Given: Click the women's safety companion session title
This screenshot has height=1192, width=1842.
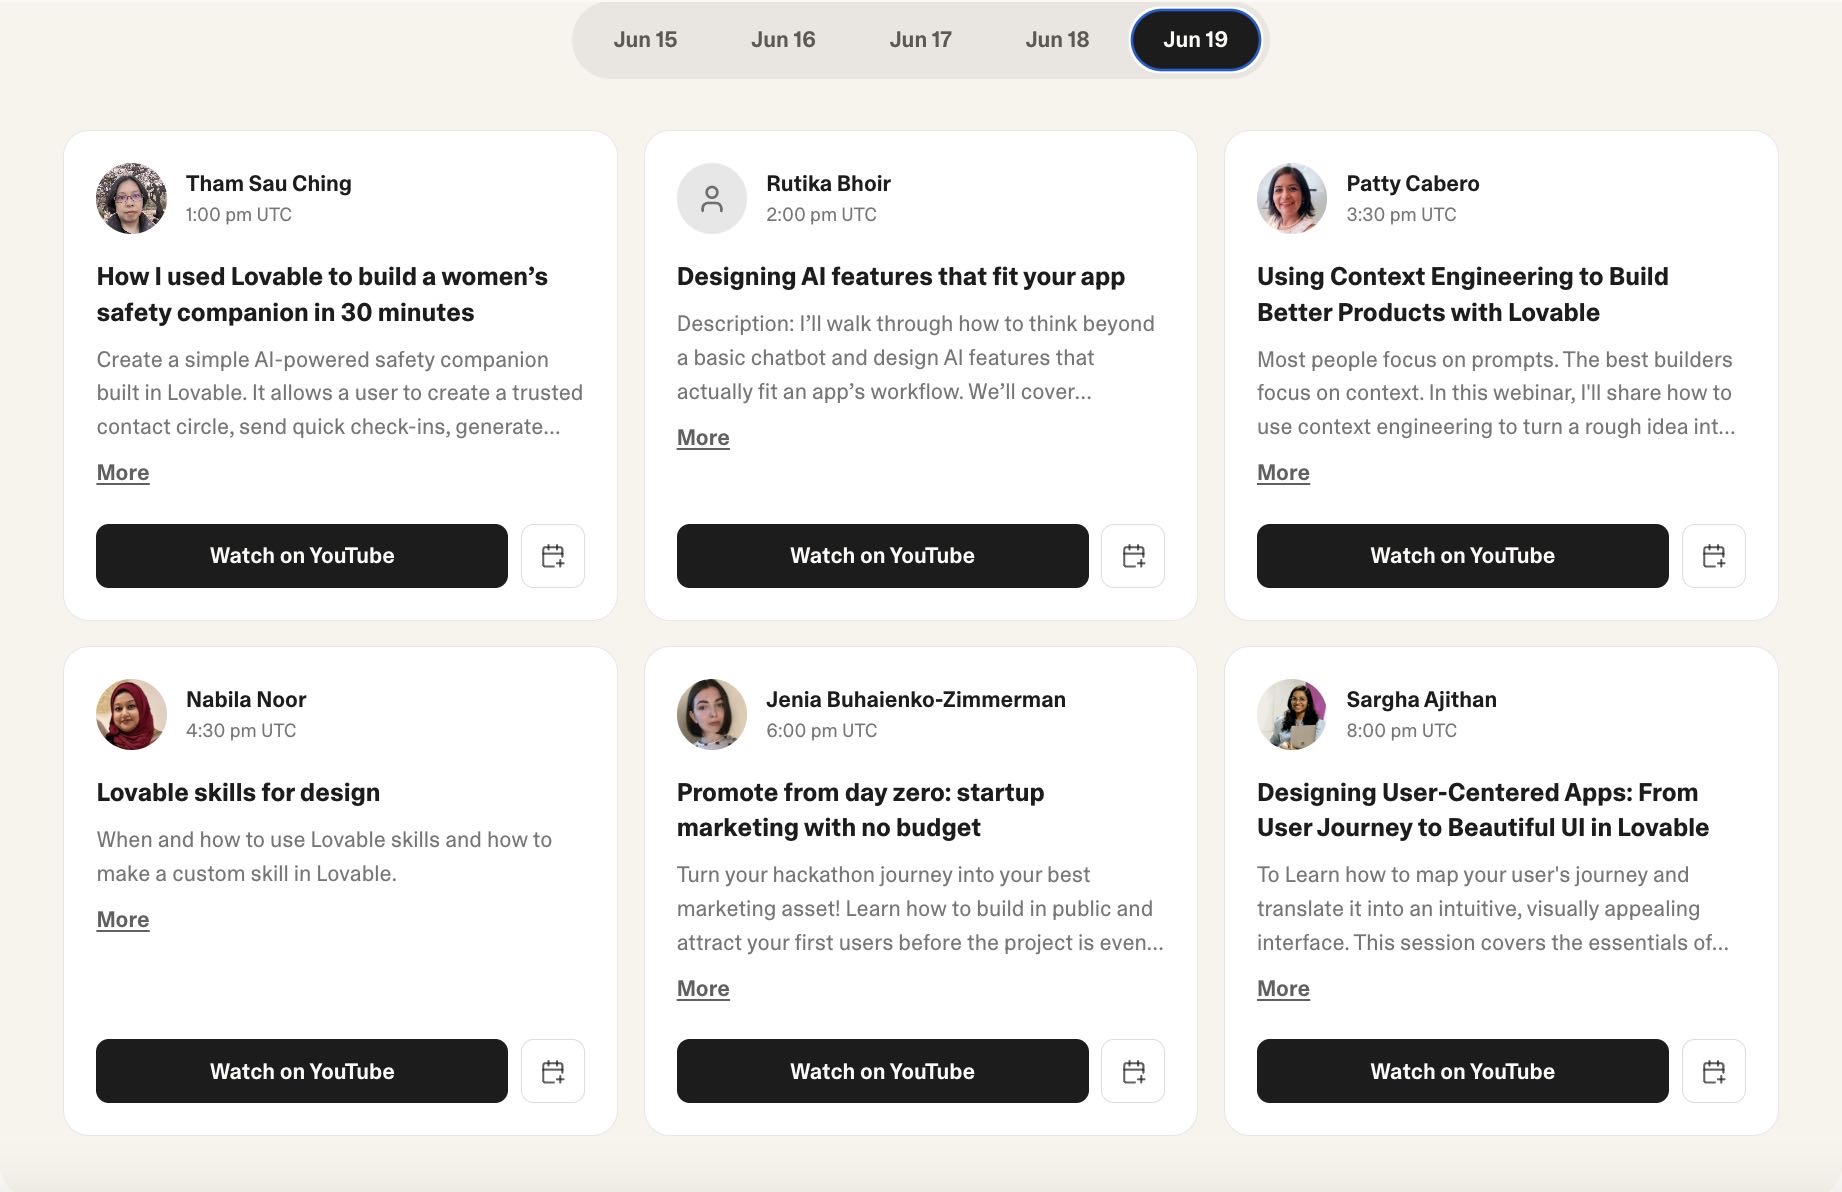Looking at the screenshot, I should click(x=322, y=295).
